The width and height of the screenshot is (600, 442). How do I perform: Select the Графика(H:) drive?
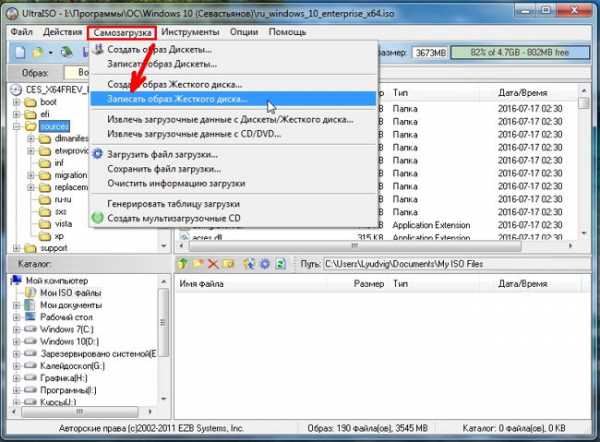click(x=64, y=378)
